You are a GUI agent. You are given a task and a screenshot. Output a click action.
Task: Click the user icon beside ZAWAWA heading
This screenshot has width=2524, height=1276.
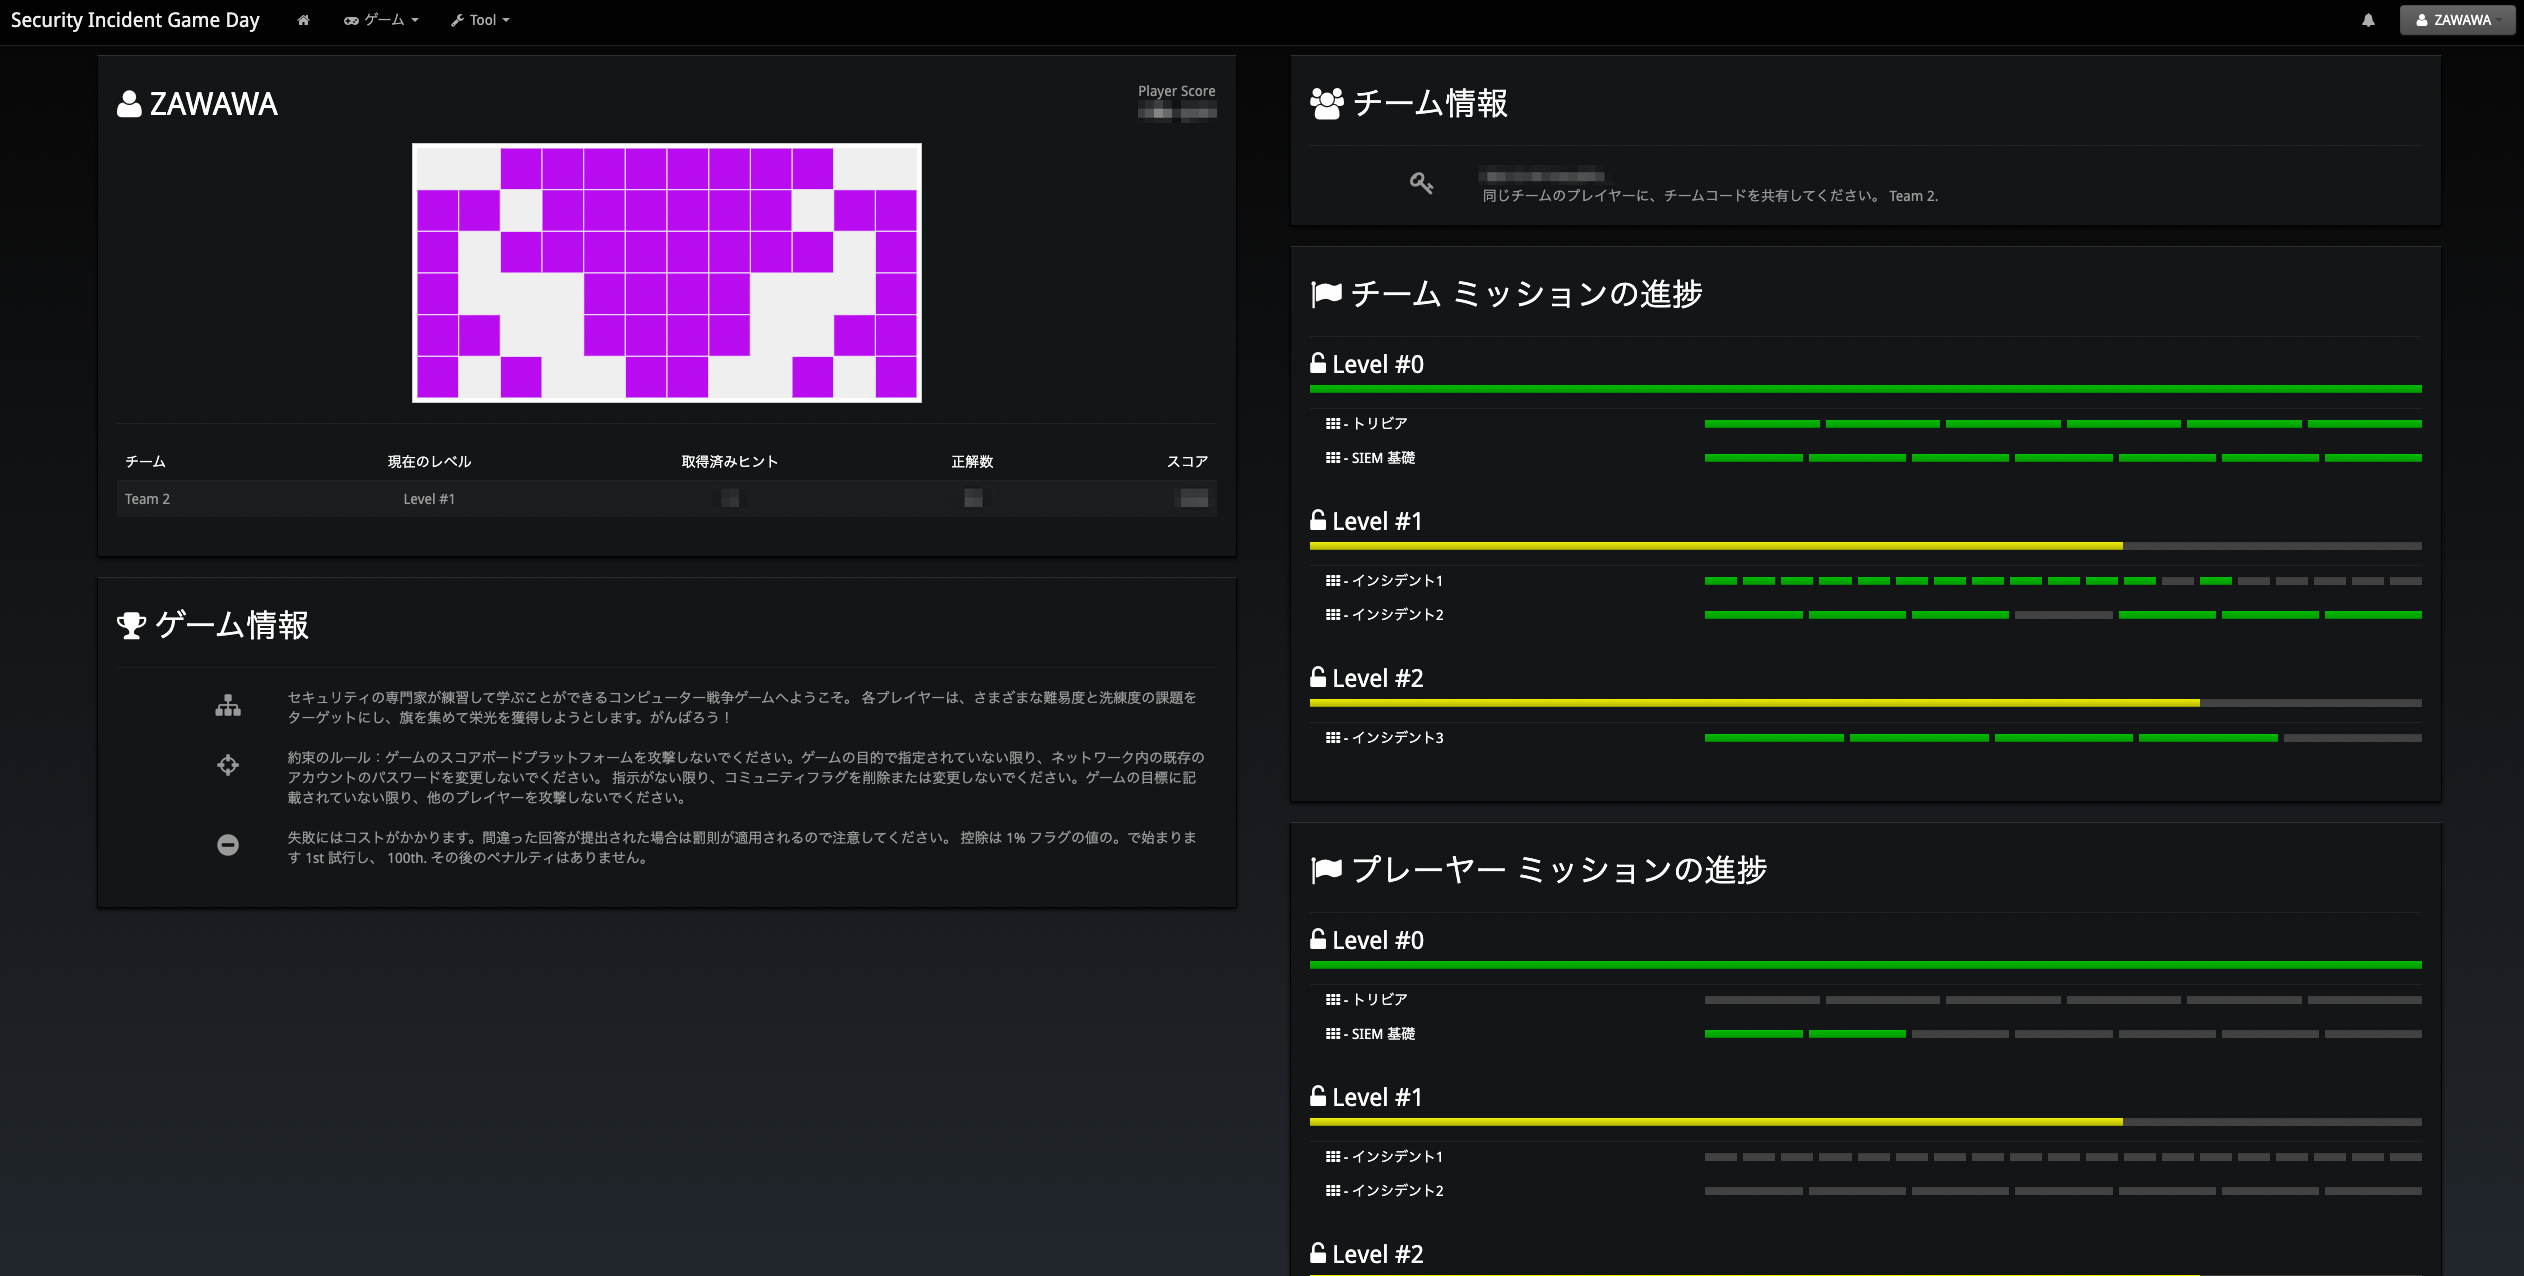pyautogui.click(x=129, y=104)
